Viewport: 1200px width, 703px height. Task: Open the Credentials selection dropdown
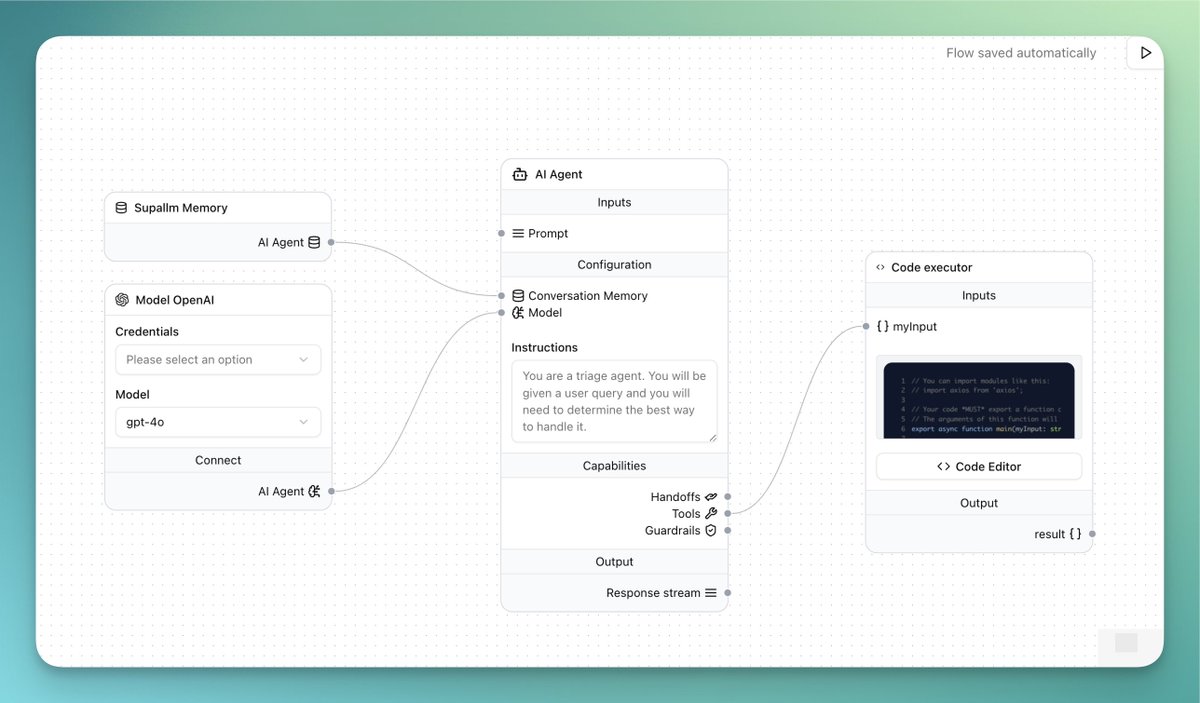pyautogui.click(x=217, y=359)
